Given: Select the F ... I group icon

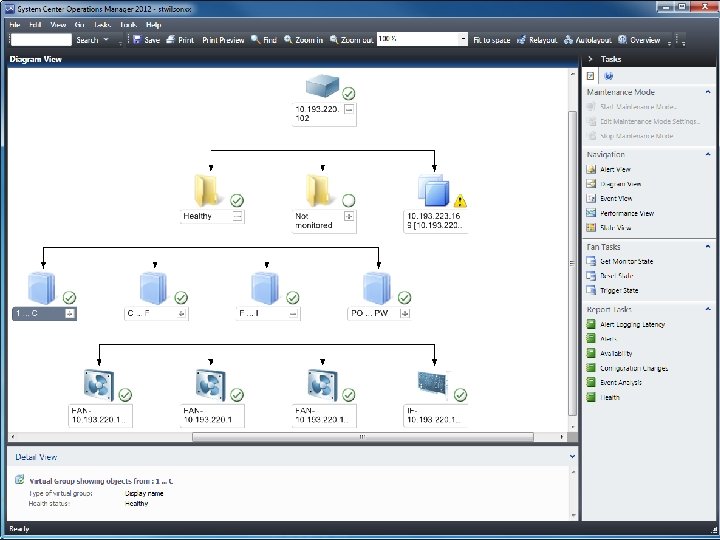Looking at the screenshot, I should click(265, 288).
